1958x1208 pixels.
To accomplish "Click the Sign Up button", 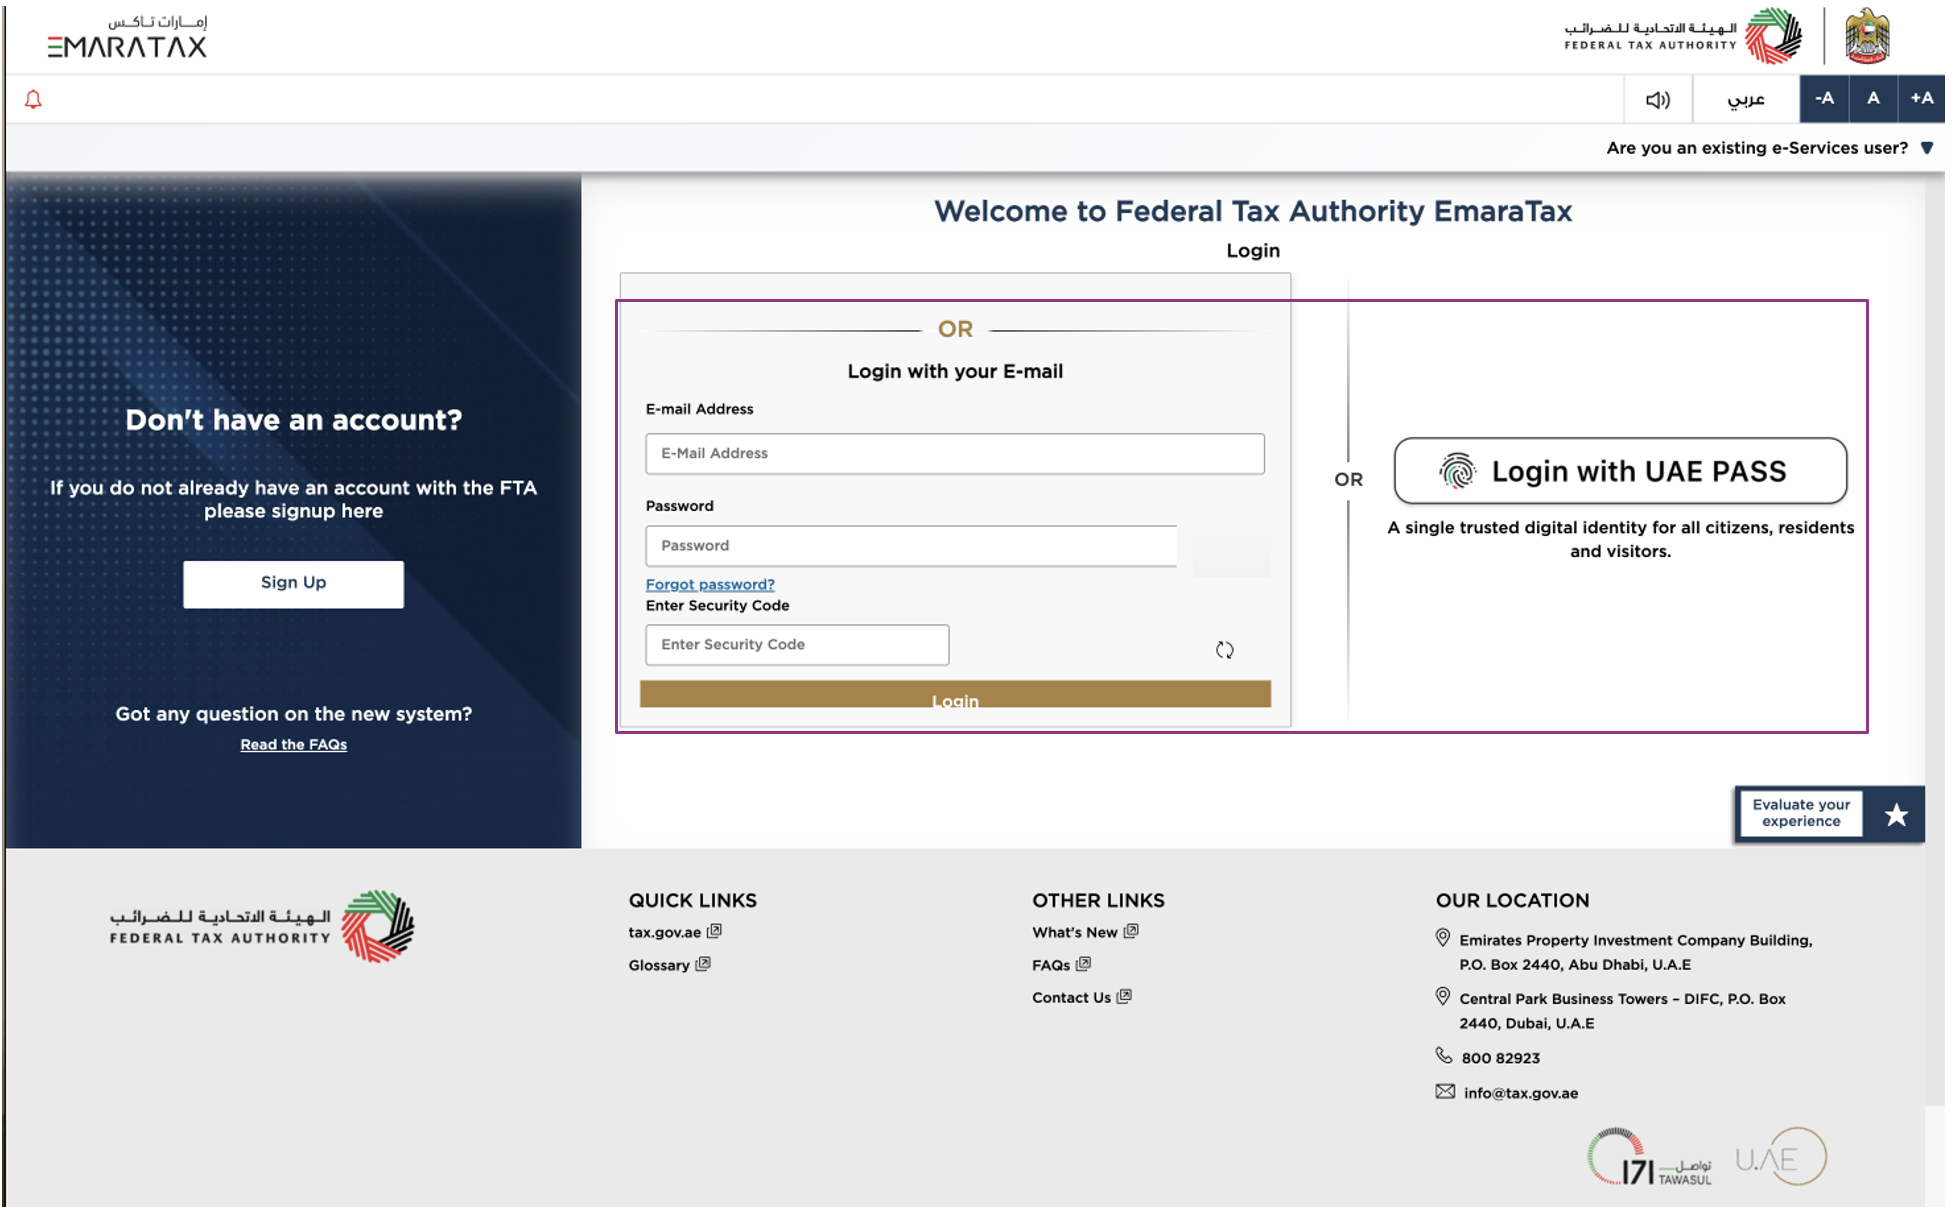I will (x=293, y=583).
